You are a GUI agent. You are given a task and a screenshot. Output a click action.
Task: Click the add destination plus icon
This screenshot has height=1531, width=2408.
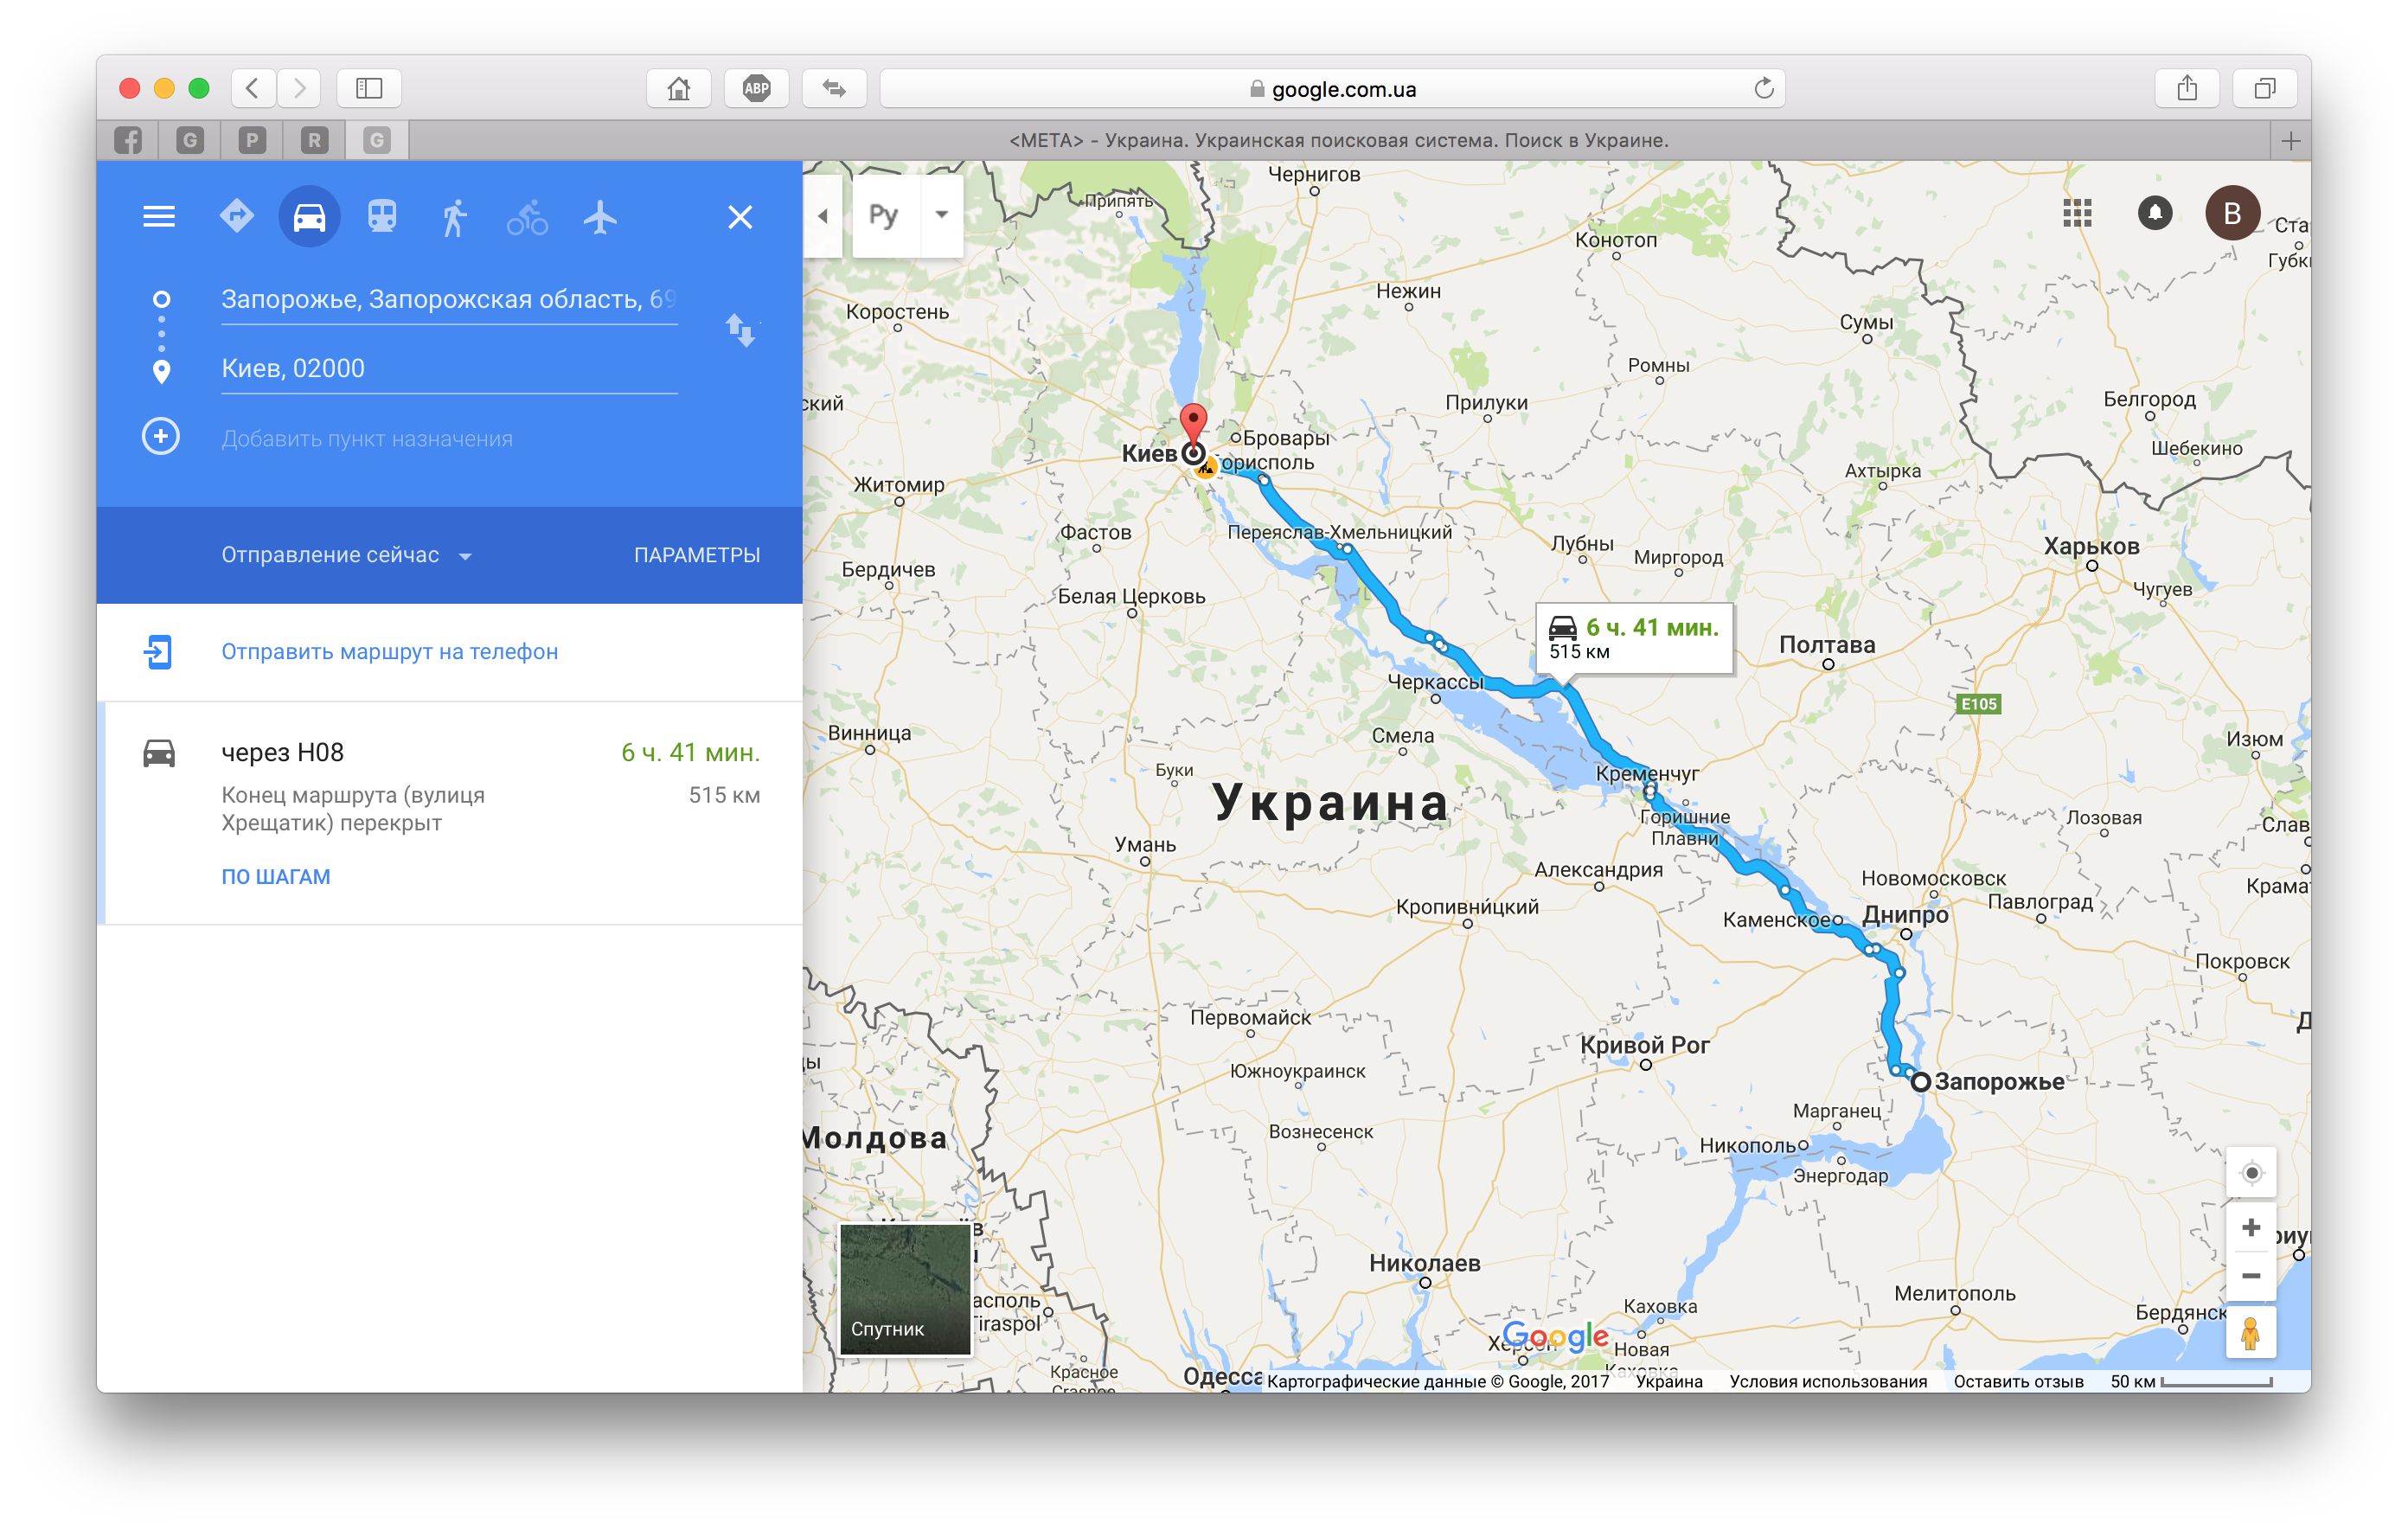(x=161, y=437)
